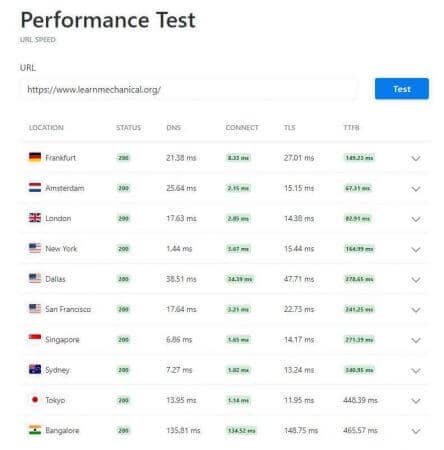Viewport: 444px width, 450px height.
Task: Expand the Frankfurt row details chevron
Action: [416, 158]
